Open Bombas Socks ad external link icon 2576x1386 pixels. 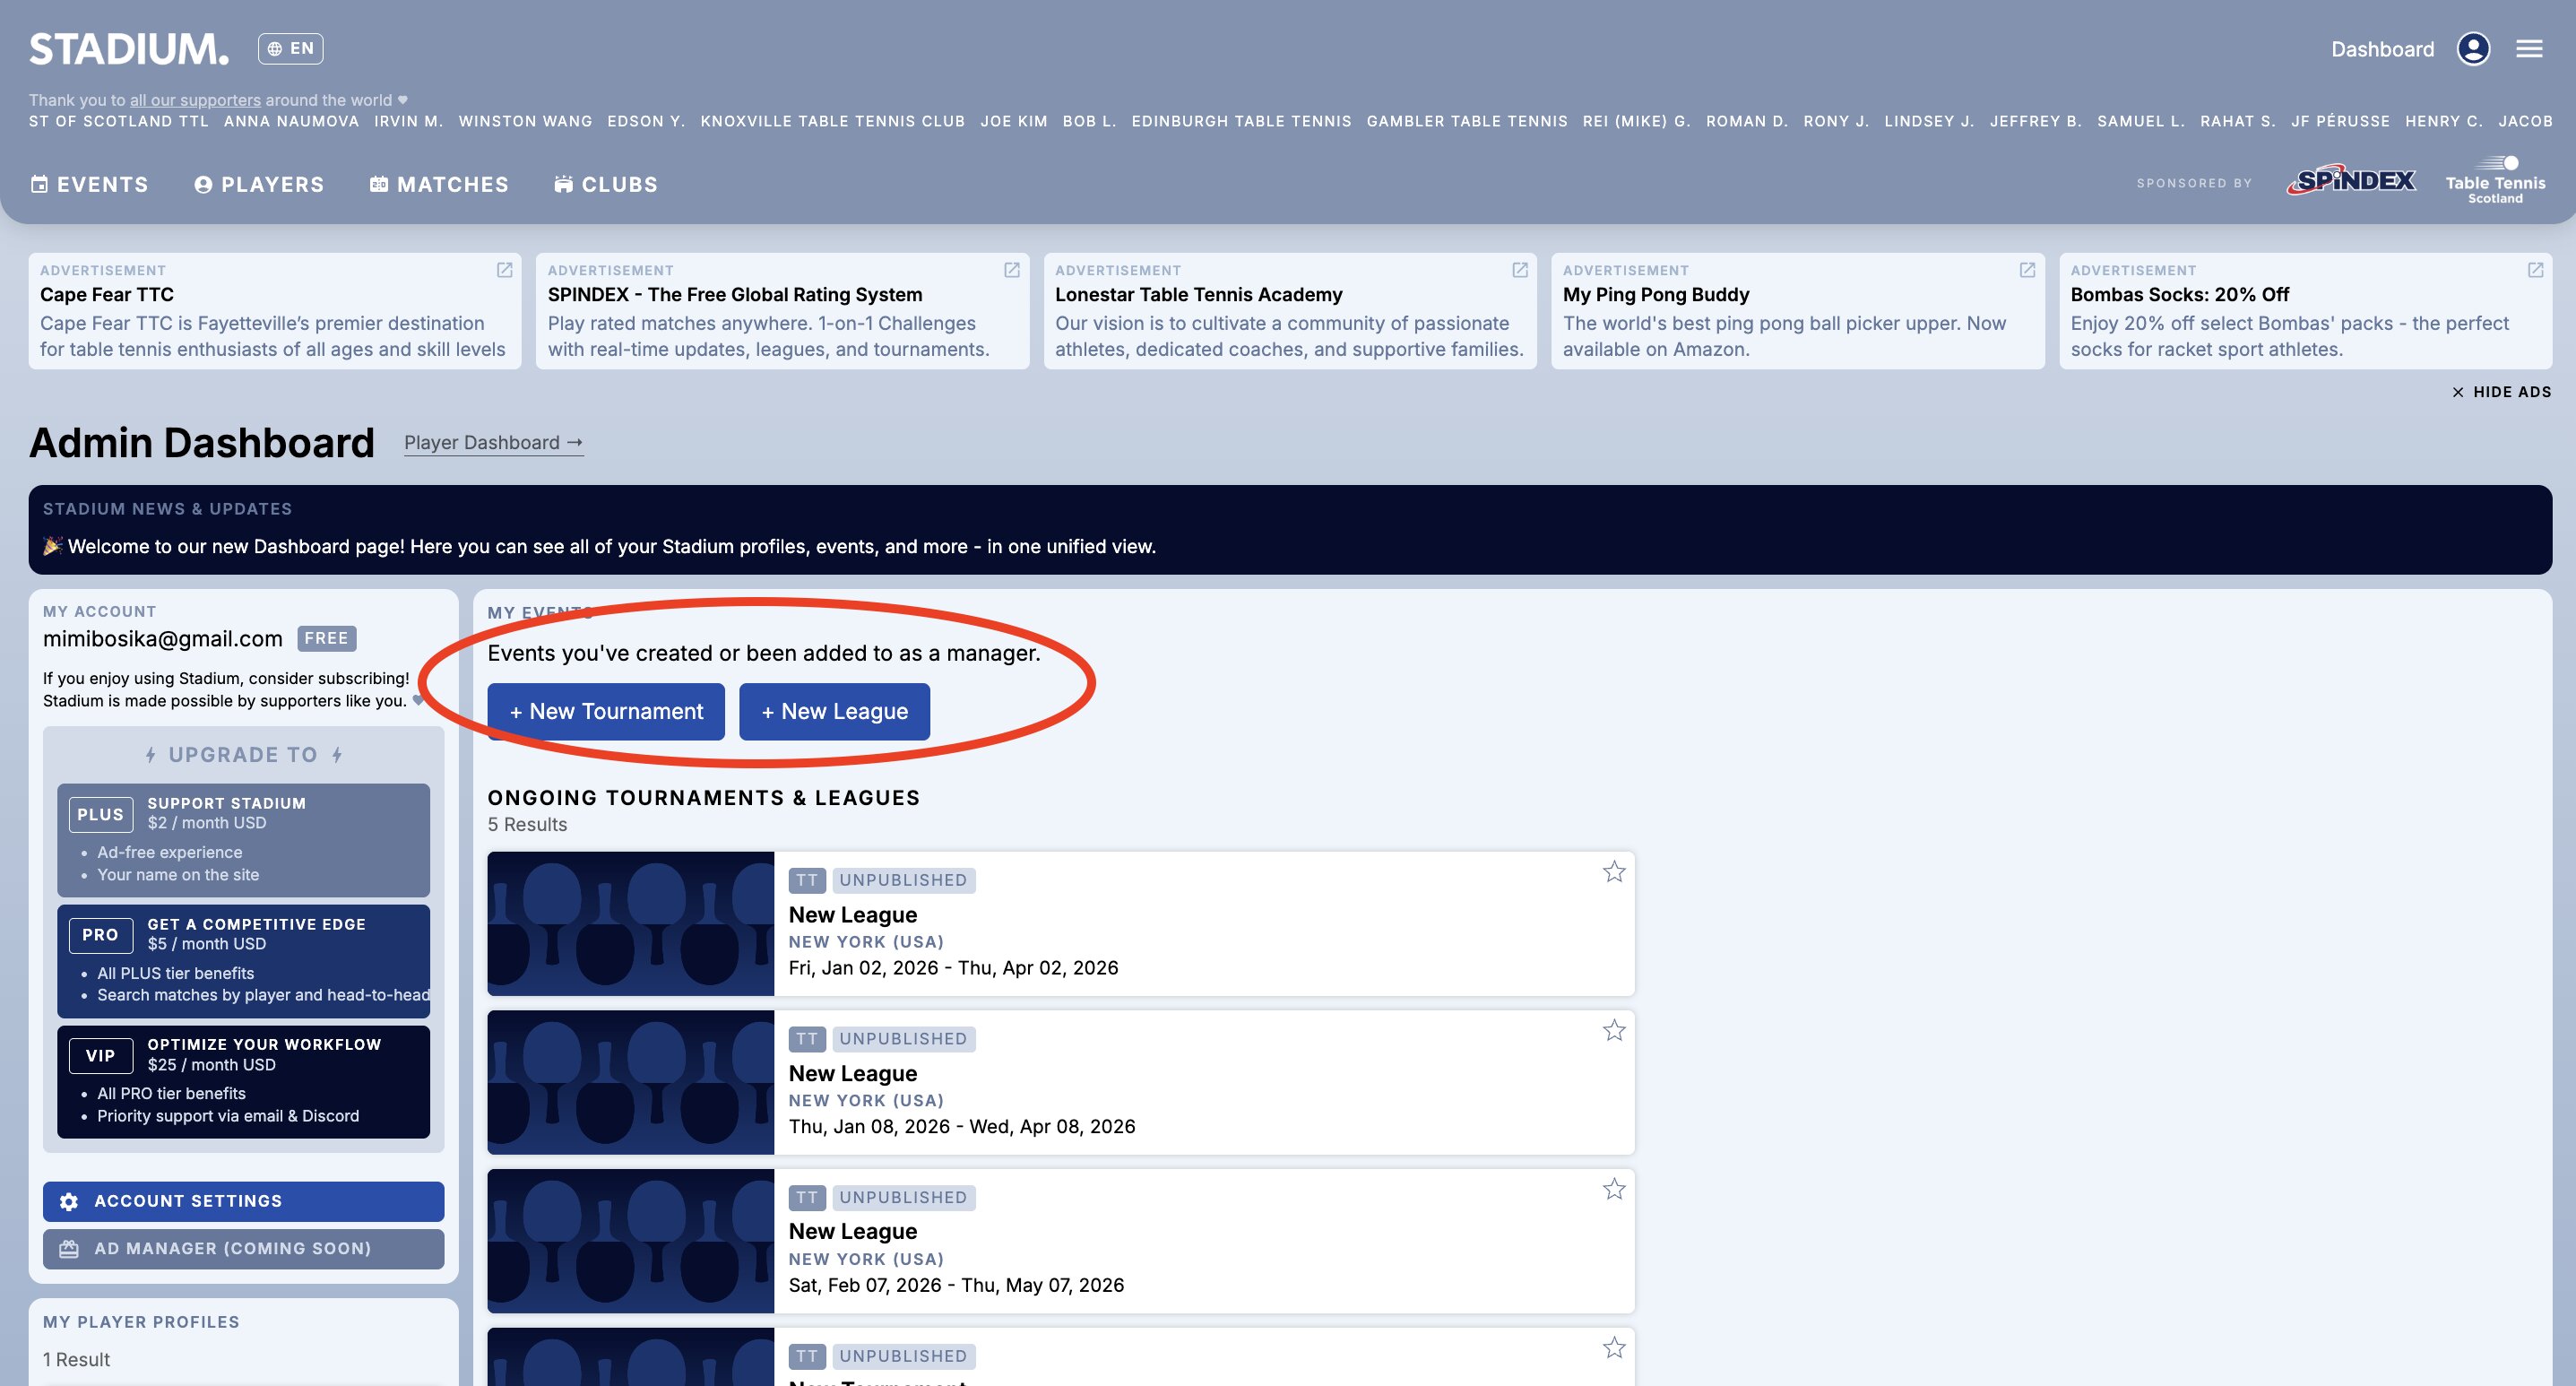[x=2535, y=270]
